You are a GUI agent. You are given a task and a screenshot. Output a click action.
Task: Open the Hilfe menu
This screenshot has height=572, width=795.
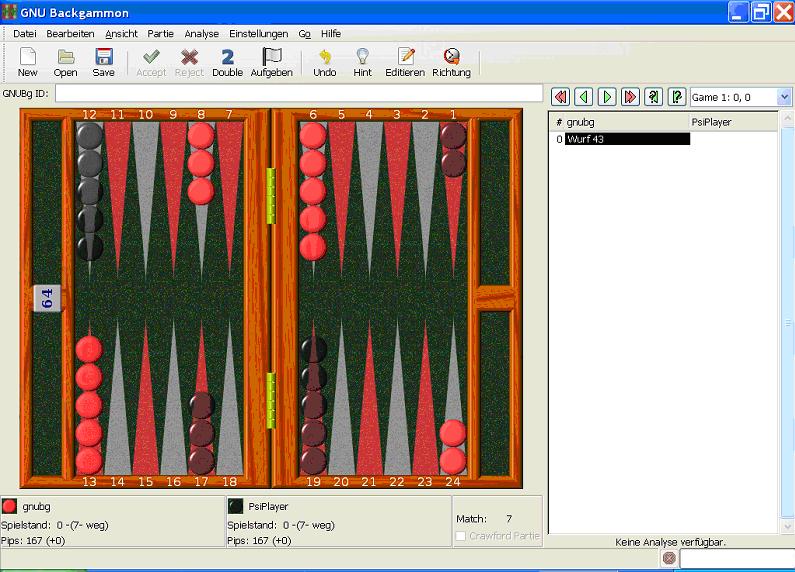331,34
